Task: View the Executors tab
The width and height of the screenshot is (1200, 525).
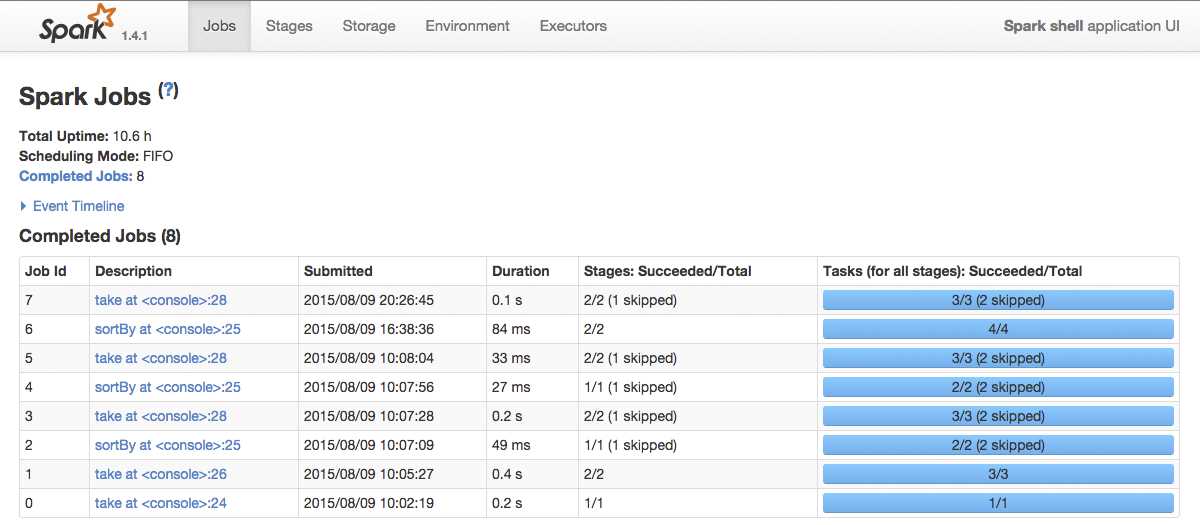Action: tap(573, 26)
